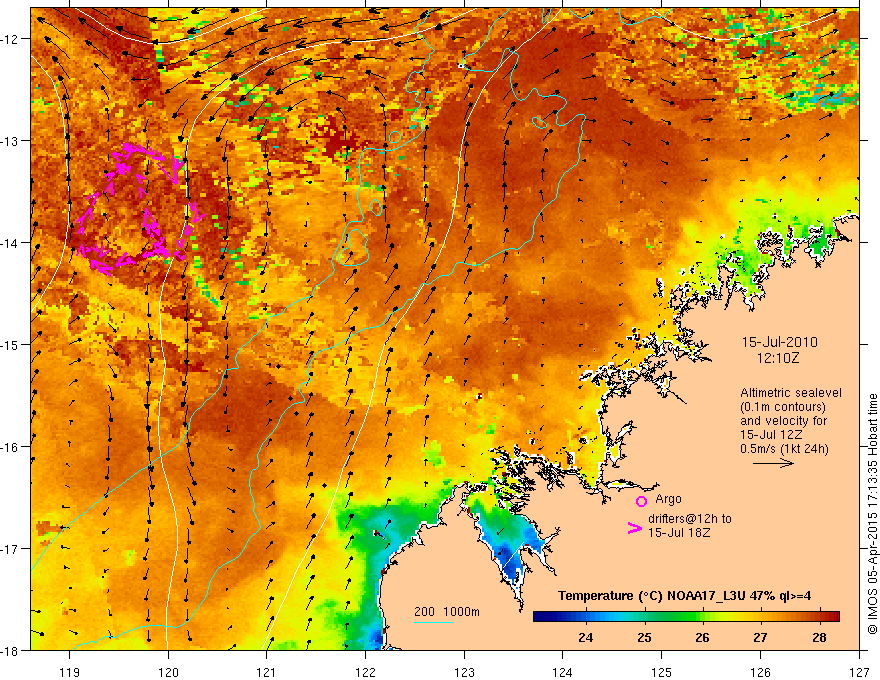880x680 pixels.
Task: Click longitude axis label 122
Action: coord(365,672)
